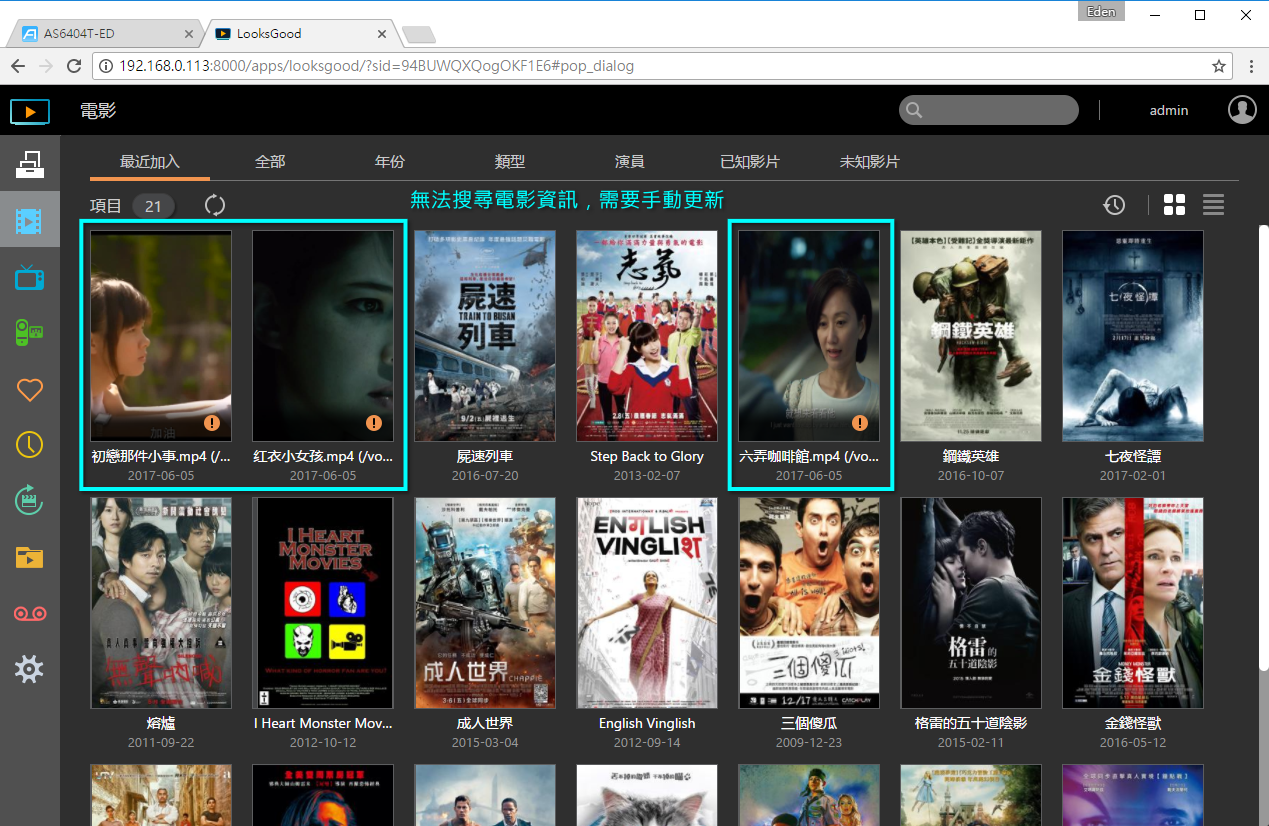The height and width of the screenshot is (826, 1269).
Task: Click date 2016-10-07 under 鋼鐵英雄
Action: pos(971,476)
